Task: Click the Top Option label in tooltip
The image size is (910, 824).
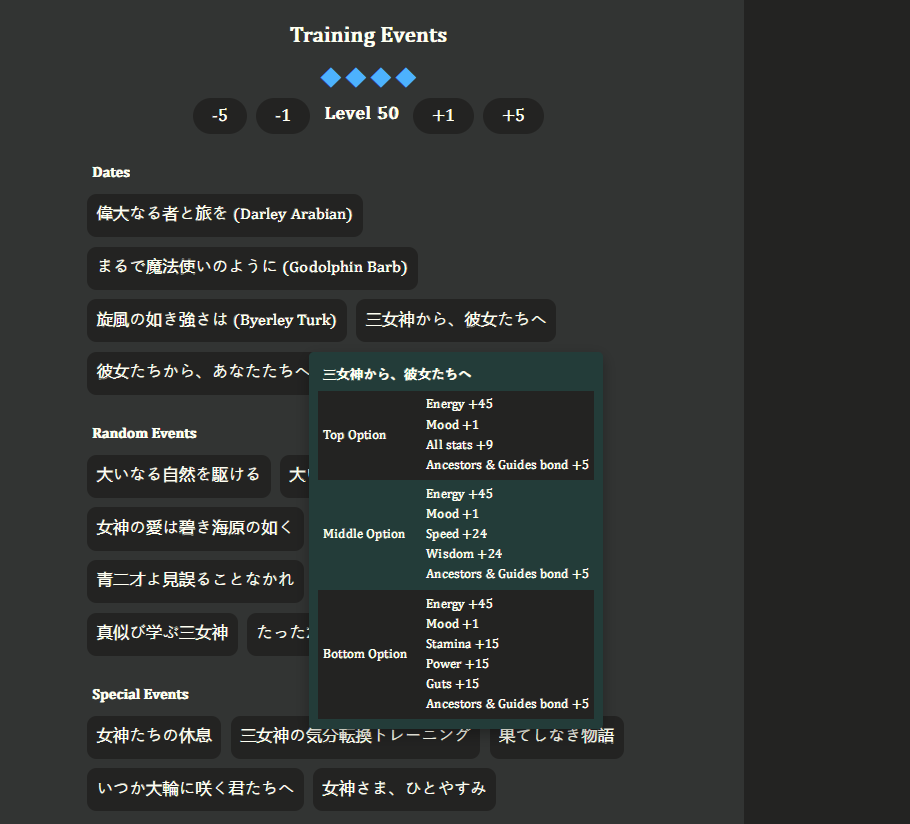Action: click(x=355, y=435)
